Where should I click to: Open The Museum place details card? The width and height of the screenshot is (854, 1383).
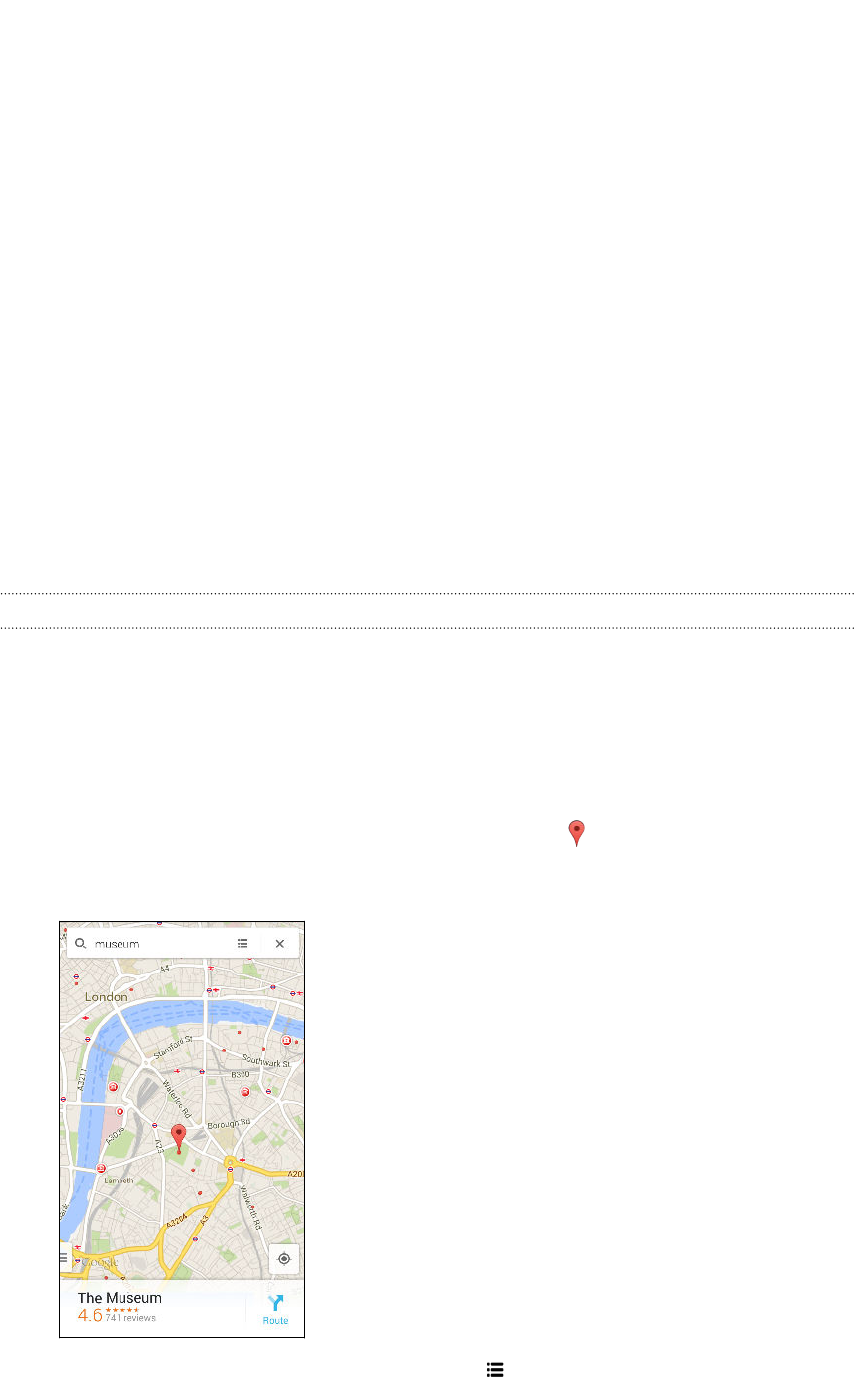181,1308
